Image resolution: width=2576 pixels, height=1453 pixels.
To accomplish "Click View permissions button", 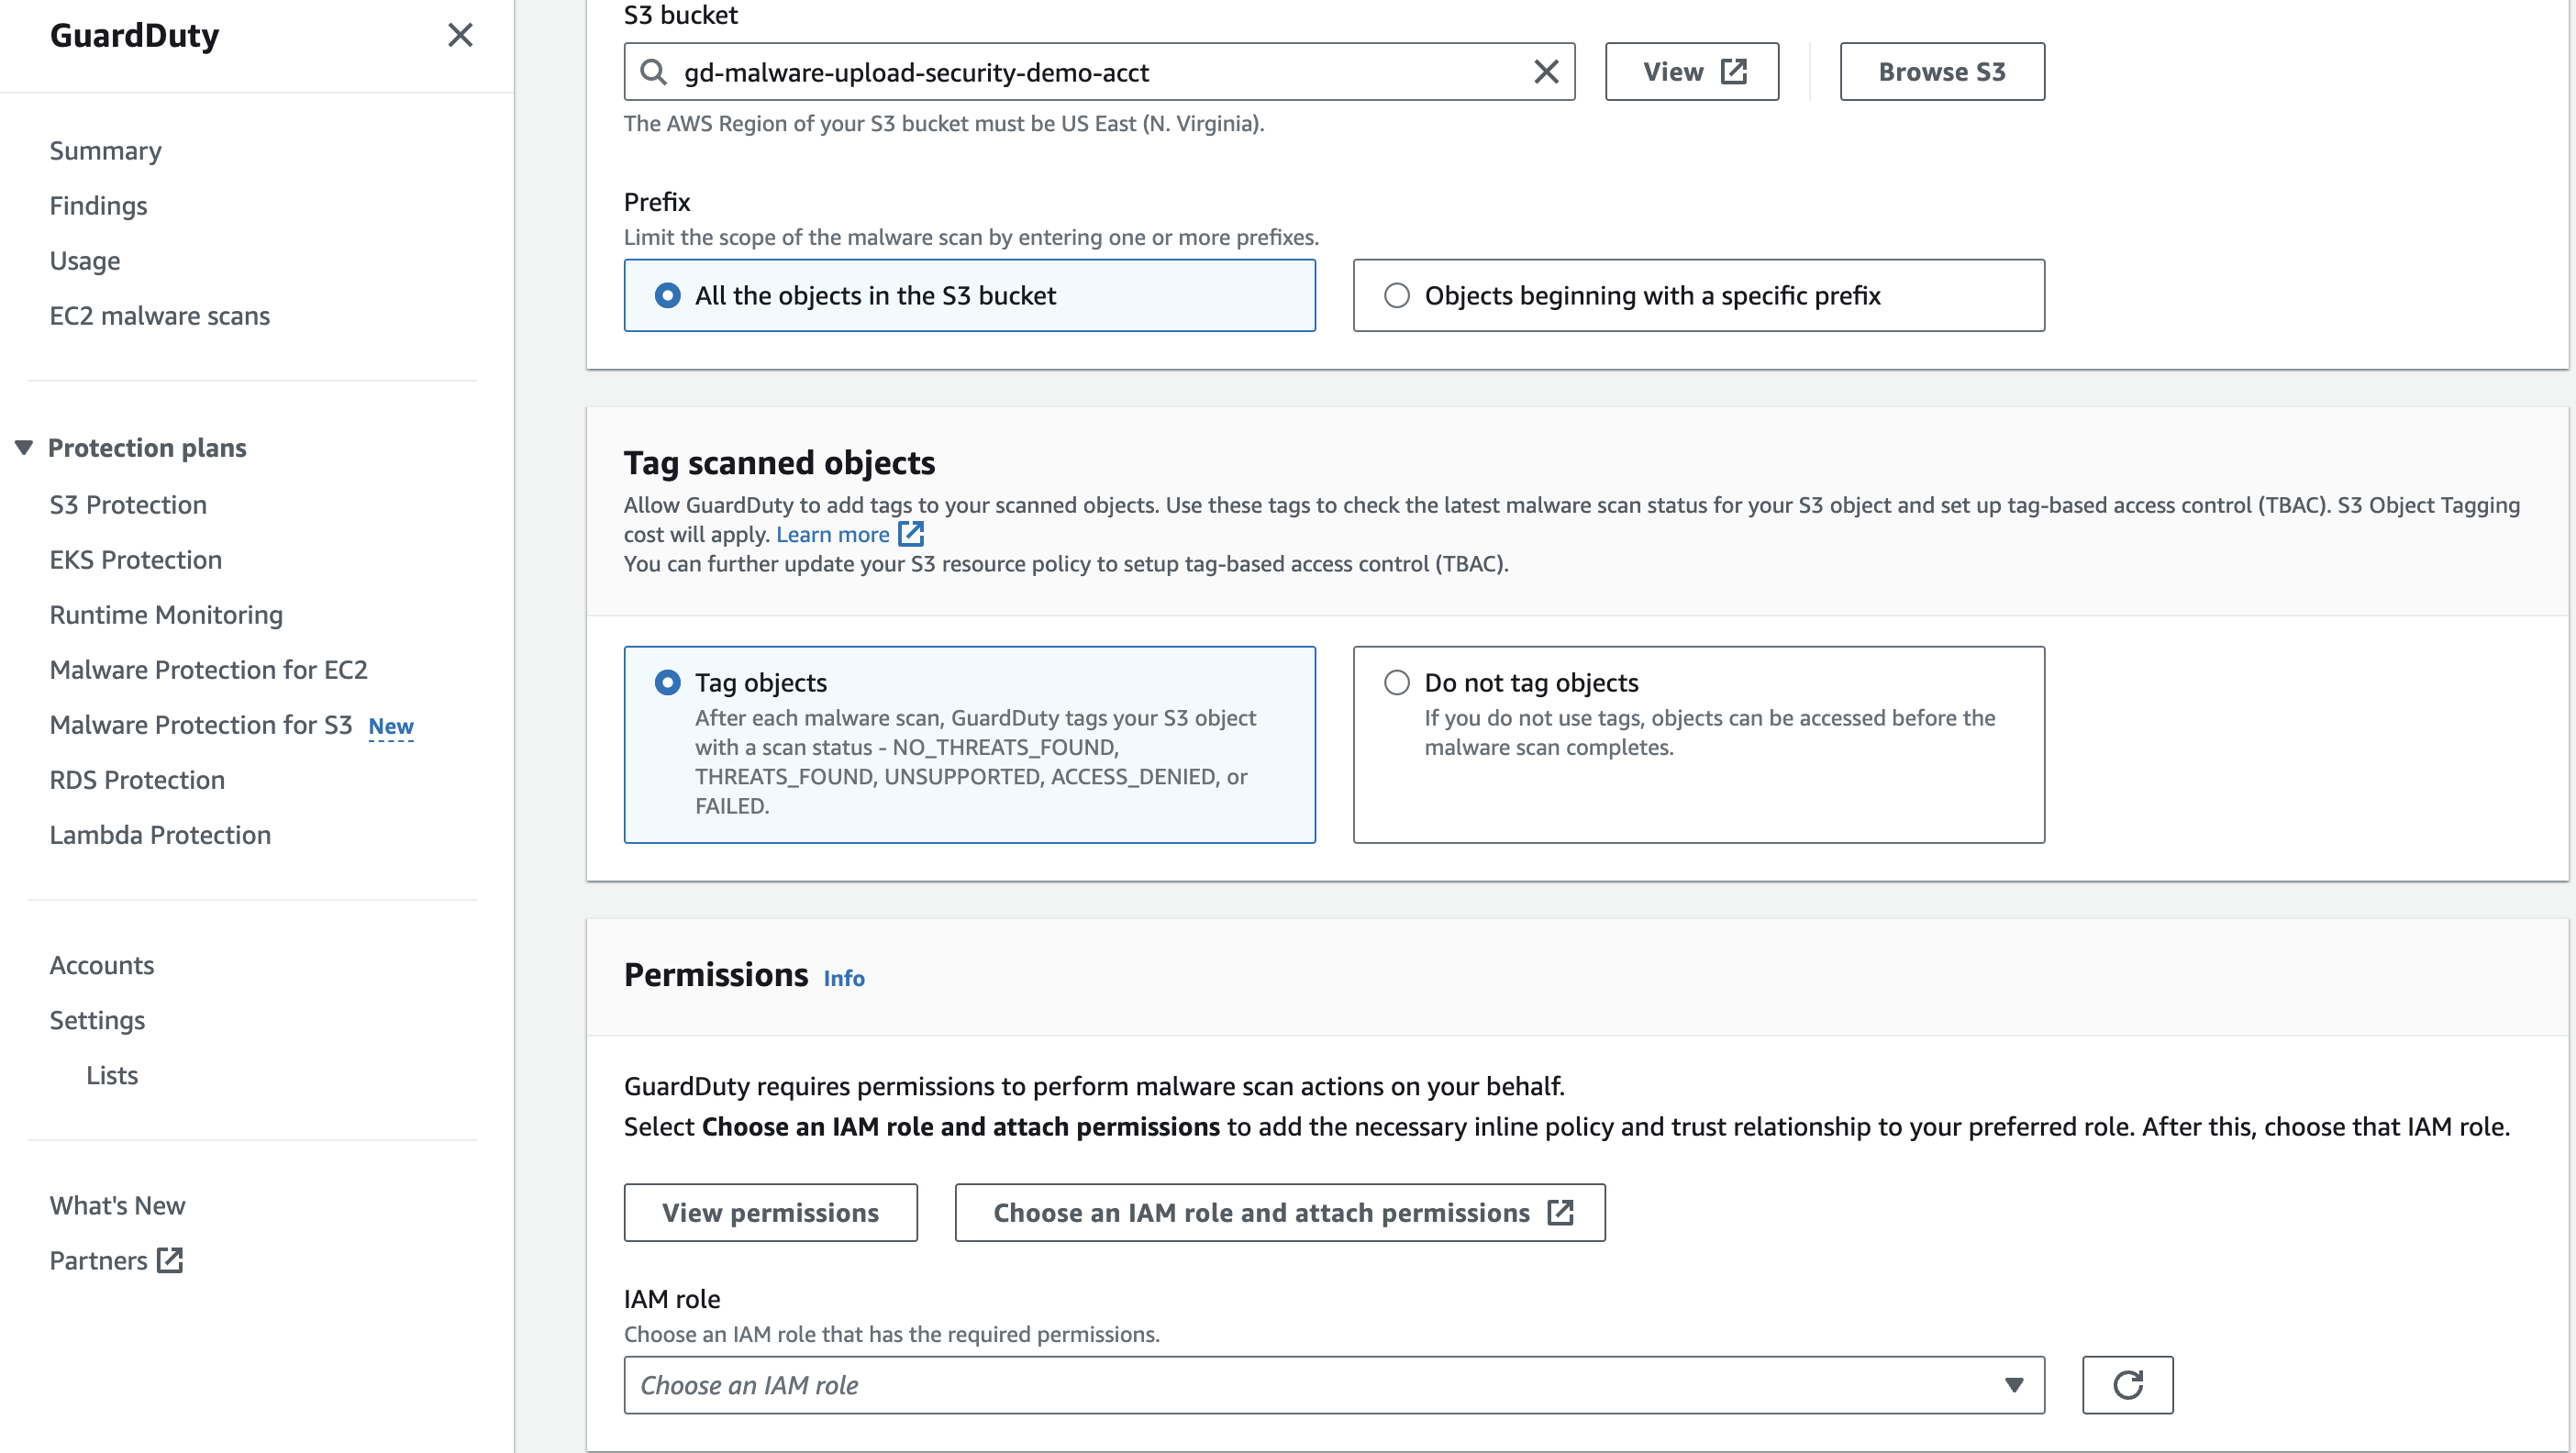I will pyautogui.click(x=770, y=1213).
